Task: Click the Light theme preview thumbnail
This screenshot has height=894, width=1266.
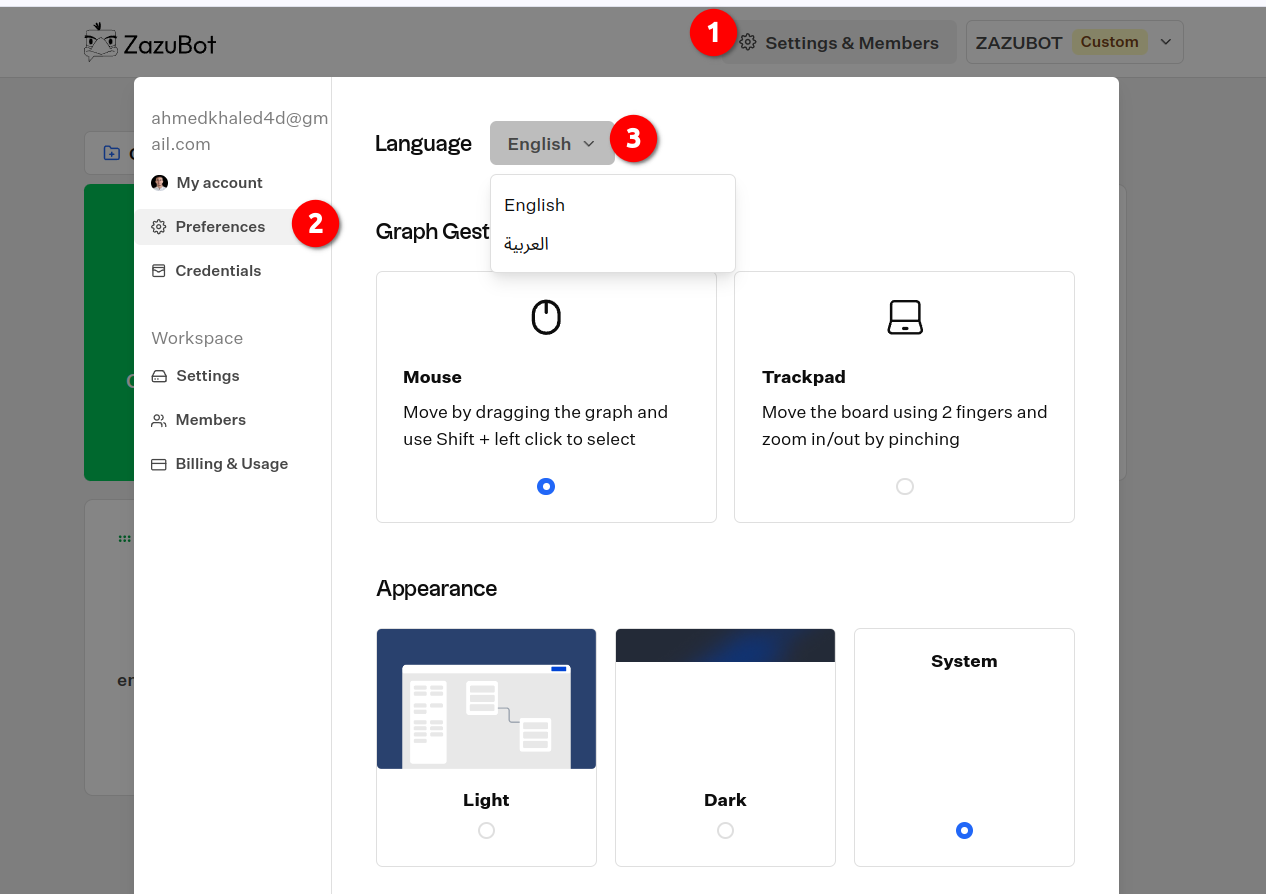Action: point(486,699)
